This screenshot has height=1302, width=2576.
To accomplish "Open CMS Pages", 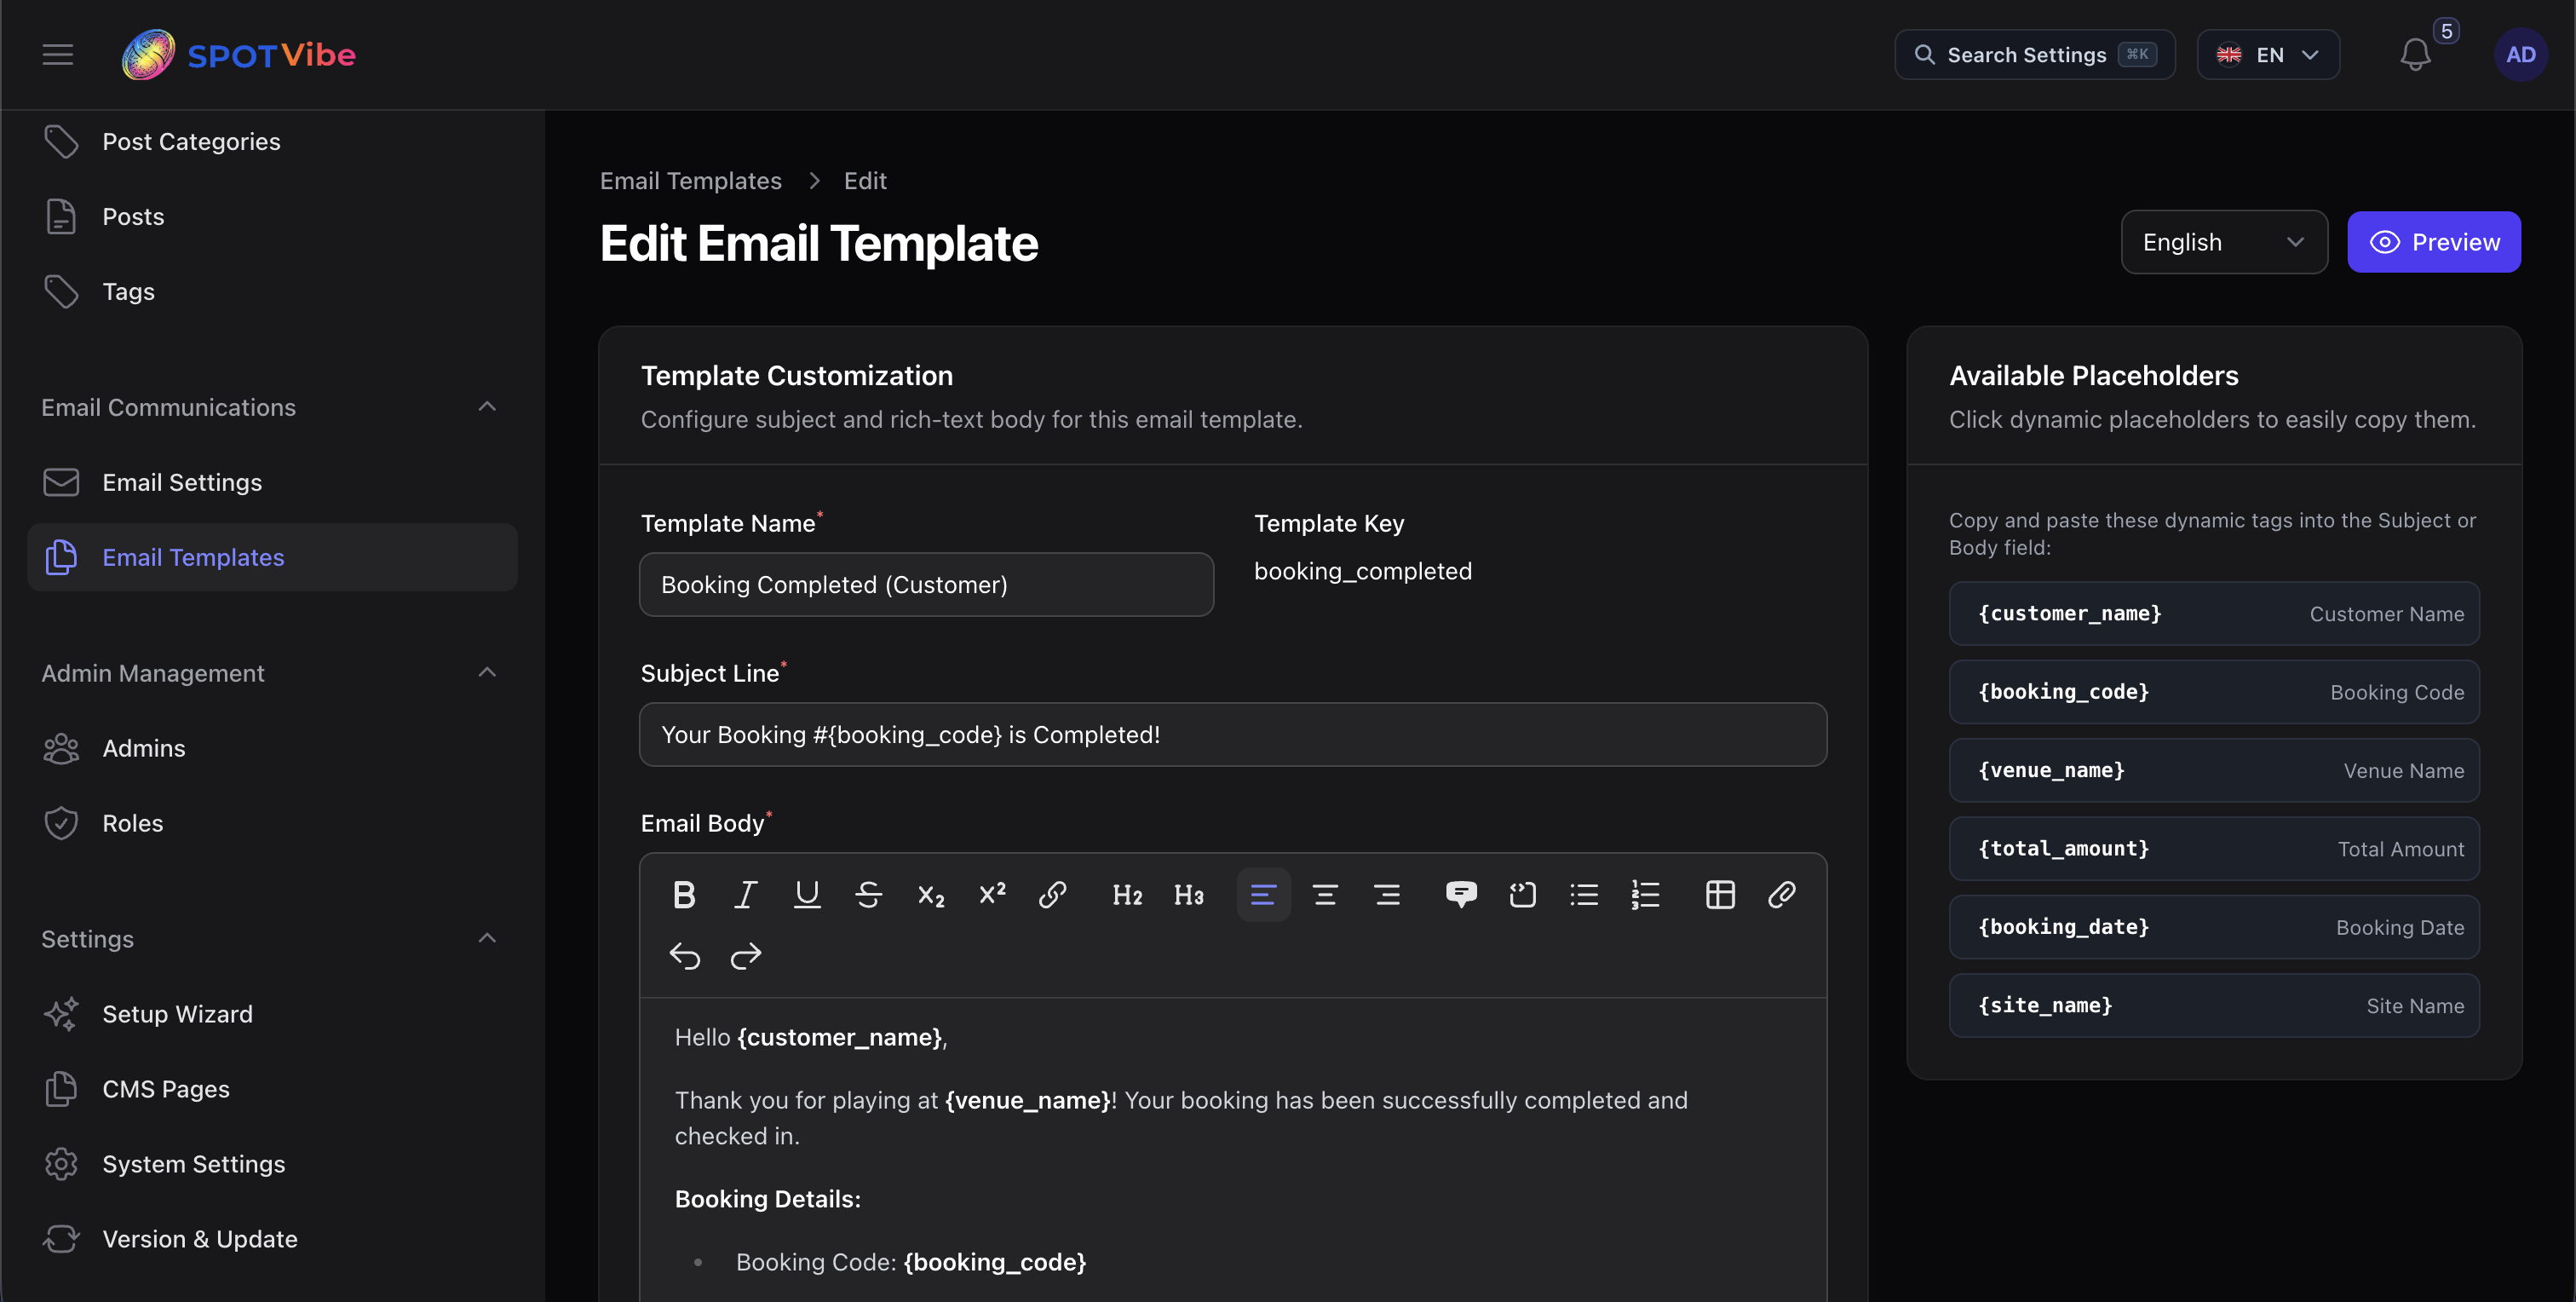I will pyautogui.click(x=272, y=1089).
